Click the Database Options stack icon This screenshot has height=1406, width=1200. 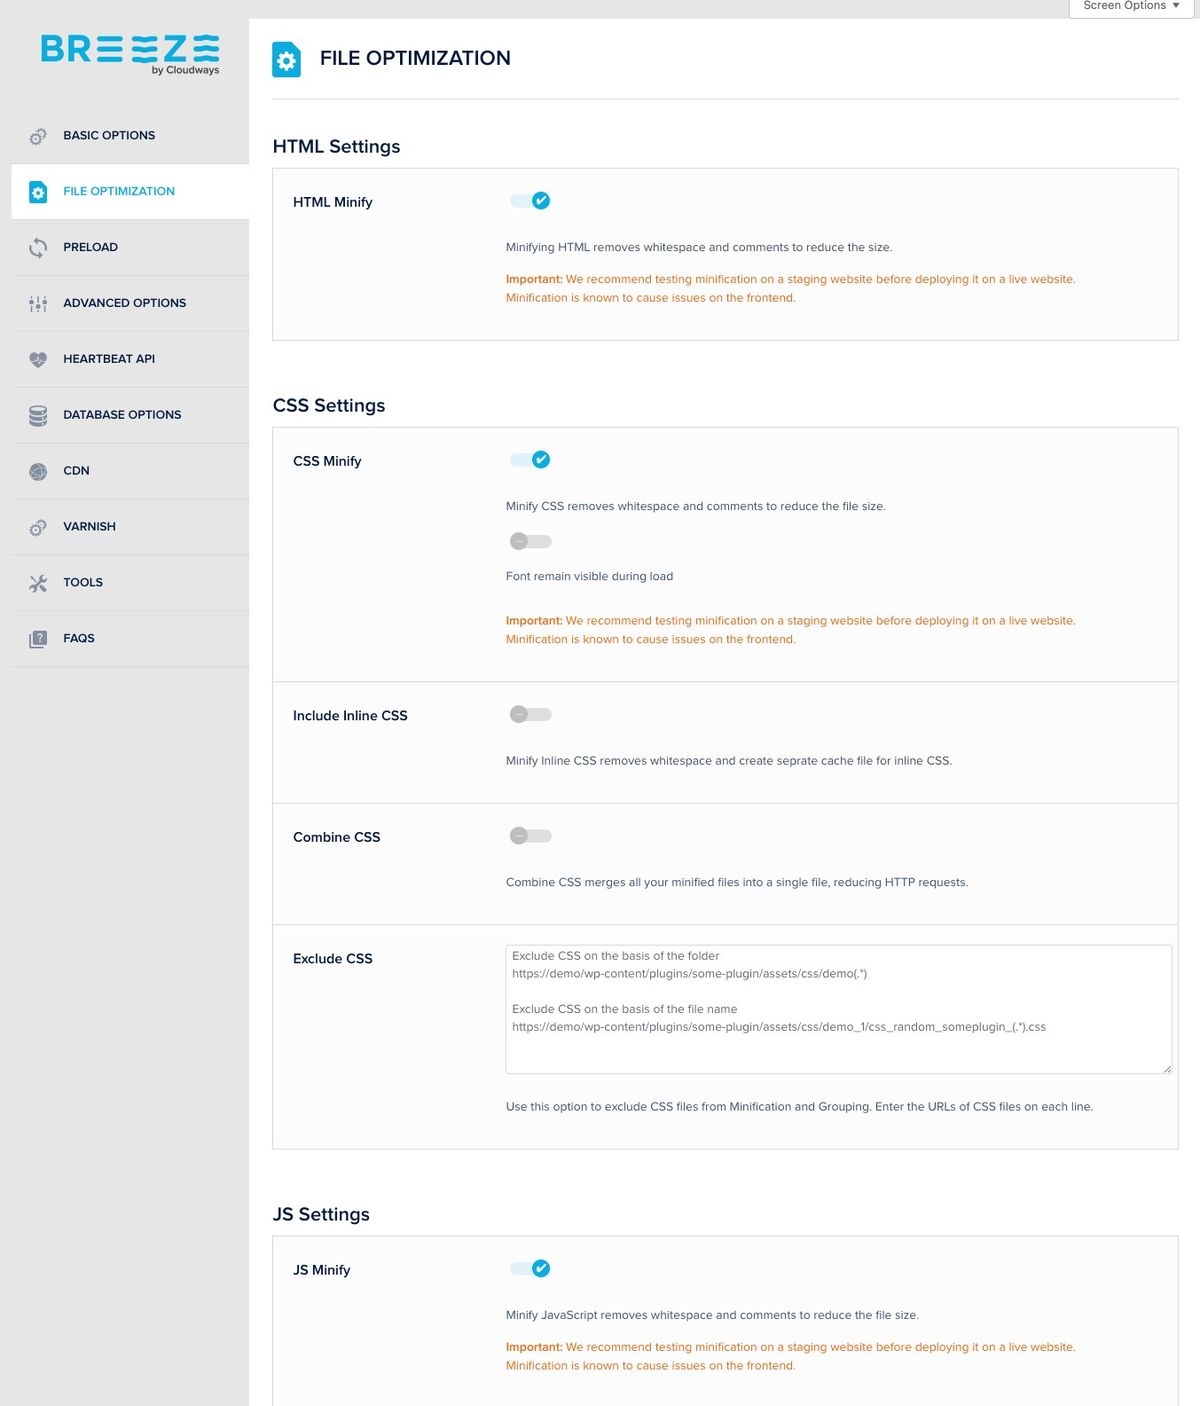tap(38, 416)
